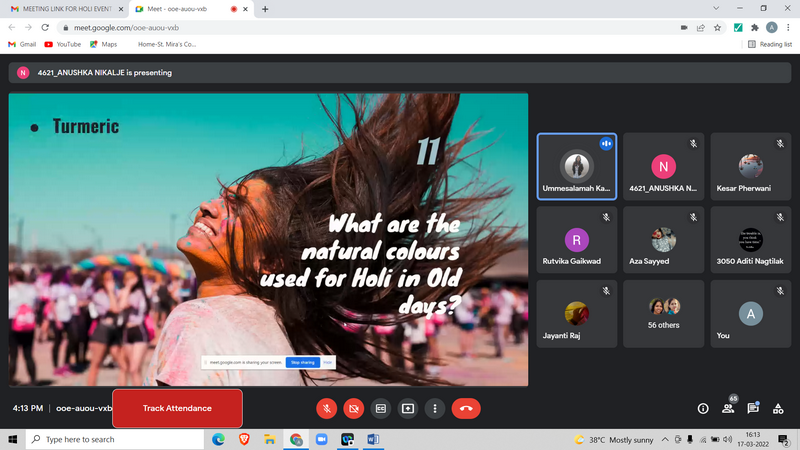Image resolution: width=800 pixels, height=450 pixels.
Task: Select 4621_ANUSHKA N... participant tile
Action: [663, 166]
